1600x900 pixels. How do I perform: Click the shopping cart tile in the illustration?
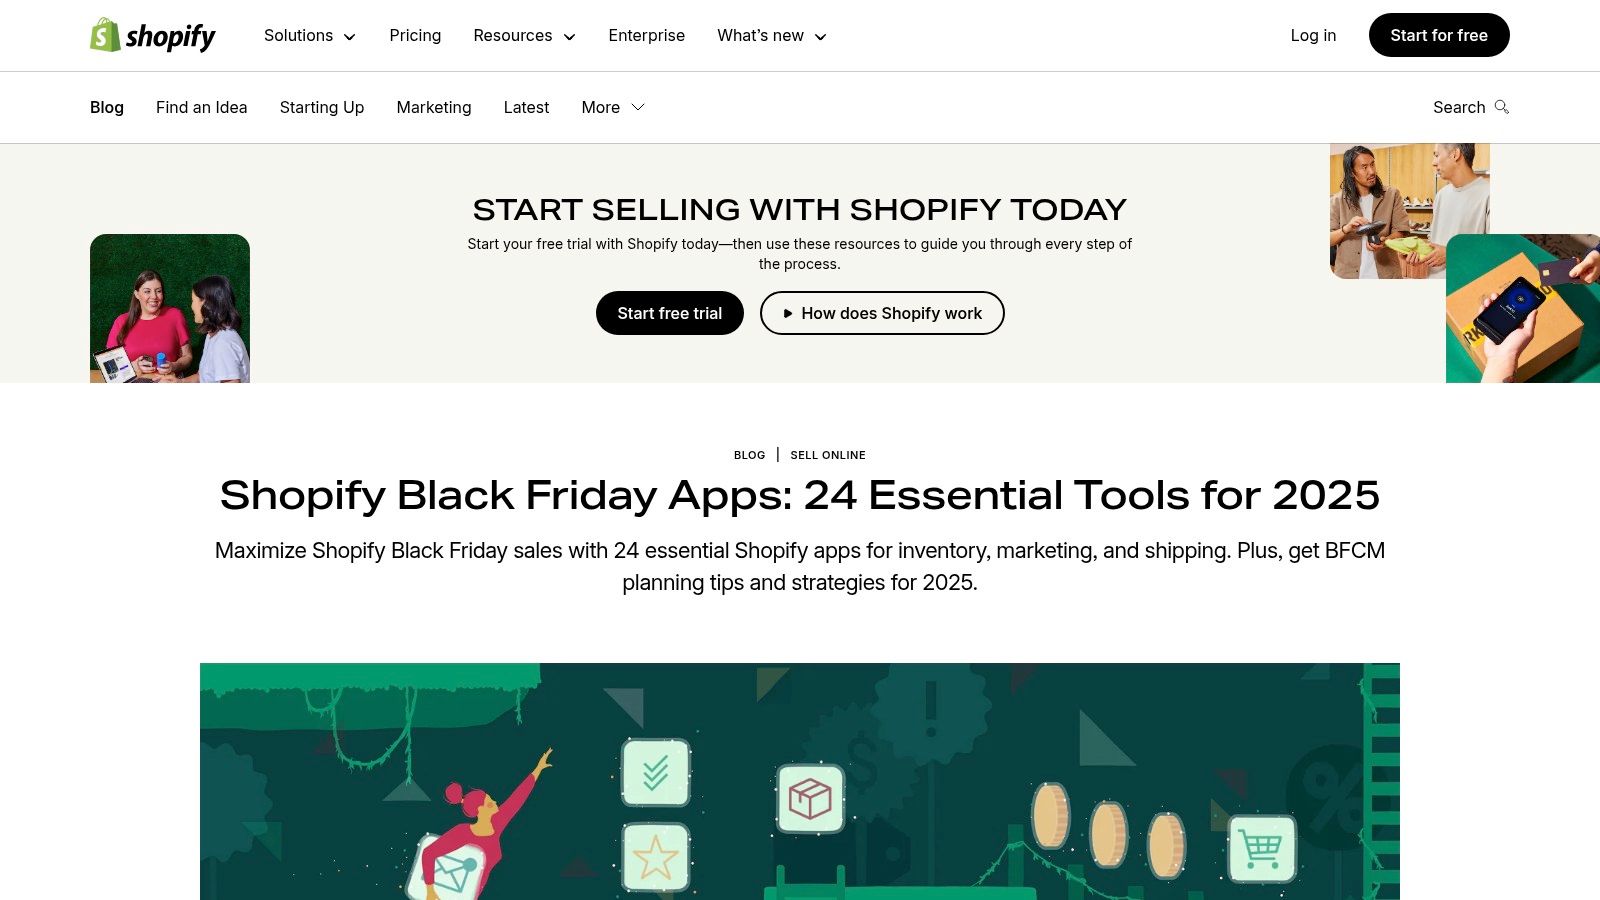click(1261, 849)
